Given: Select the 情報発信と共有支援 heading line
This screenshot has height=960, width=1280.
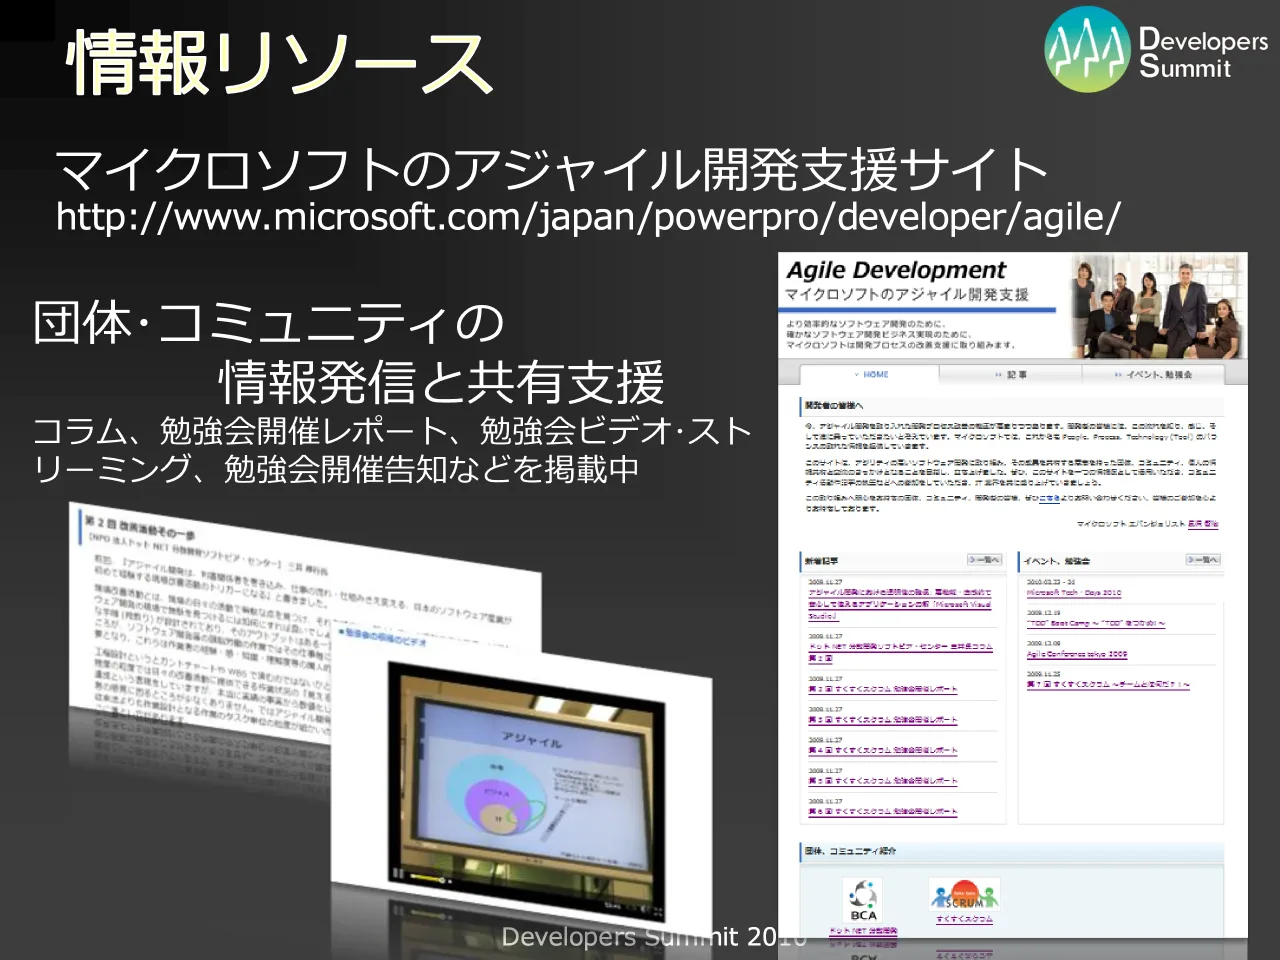Looking at the screenshot, I should coord(441,381).
